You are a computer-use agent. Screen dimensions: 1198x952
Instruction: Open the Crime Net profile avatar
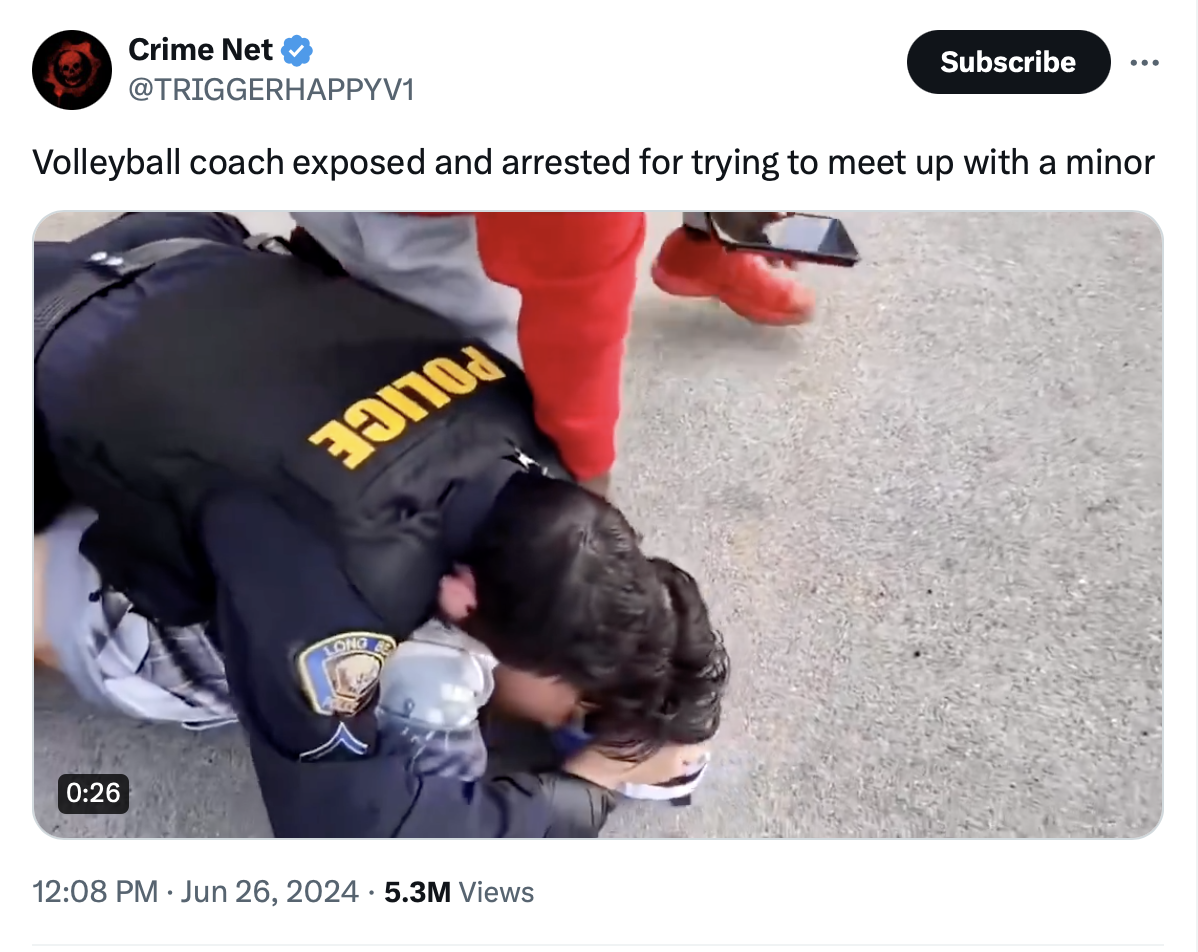click(x=72, y=70)
